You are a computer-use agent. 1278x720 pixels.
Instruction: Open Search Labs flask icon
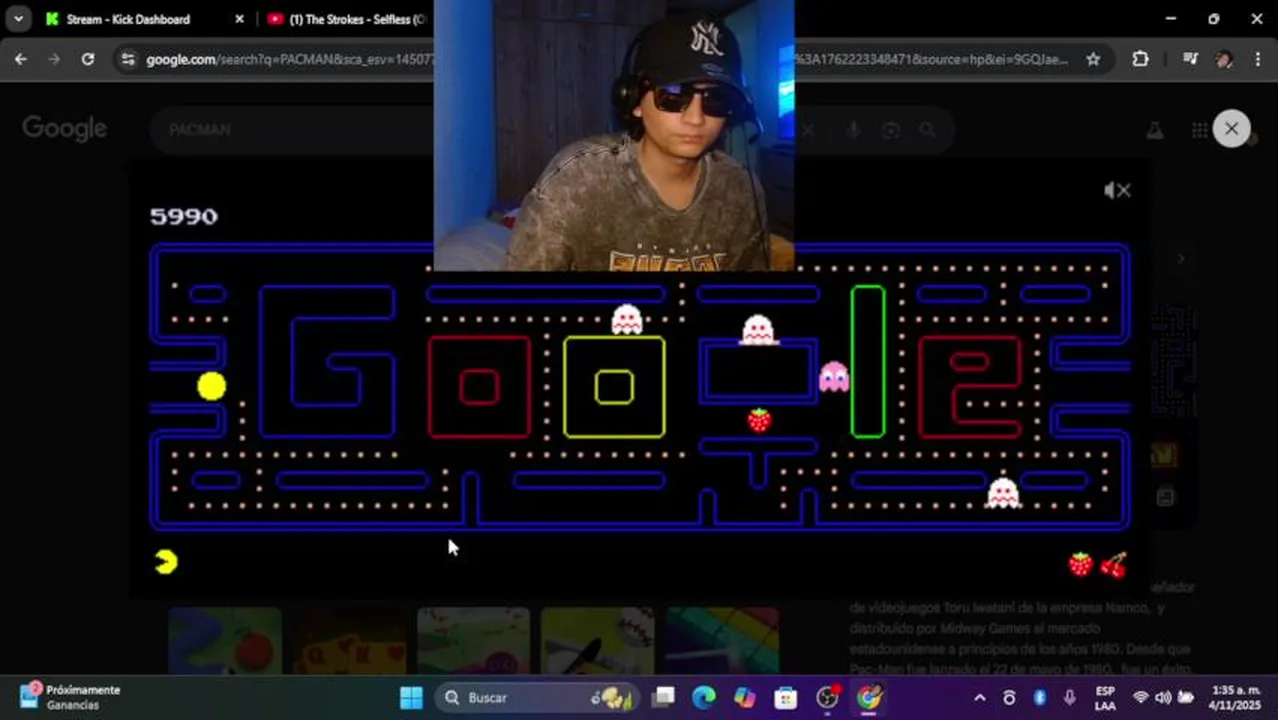pos(1155,130)
